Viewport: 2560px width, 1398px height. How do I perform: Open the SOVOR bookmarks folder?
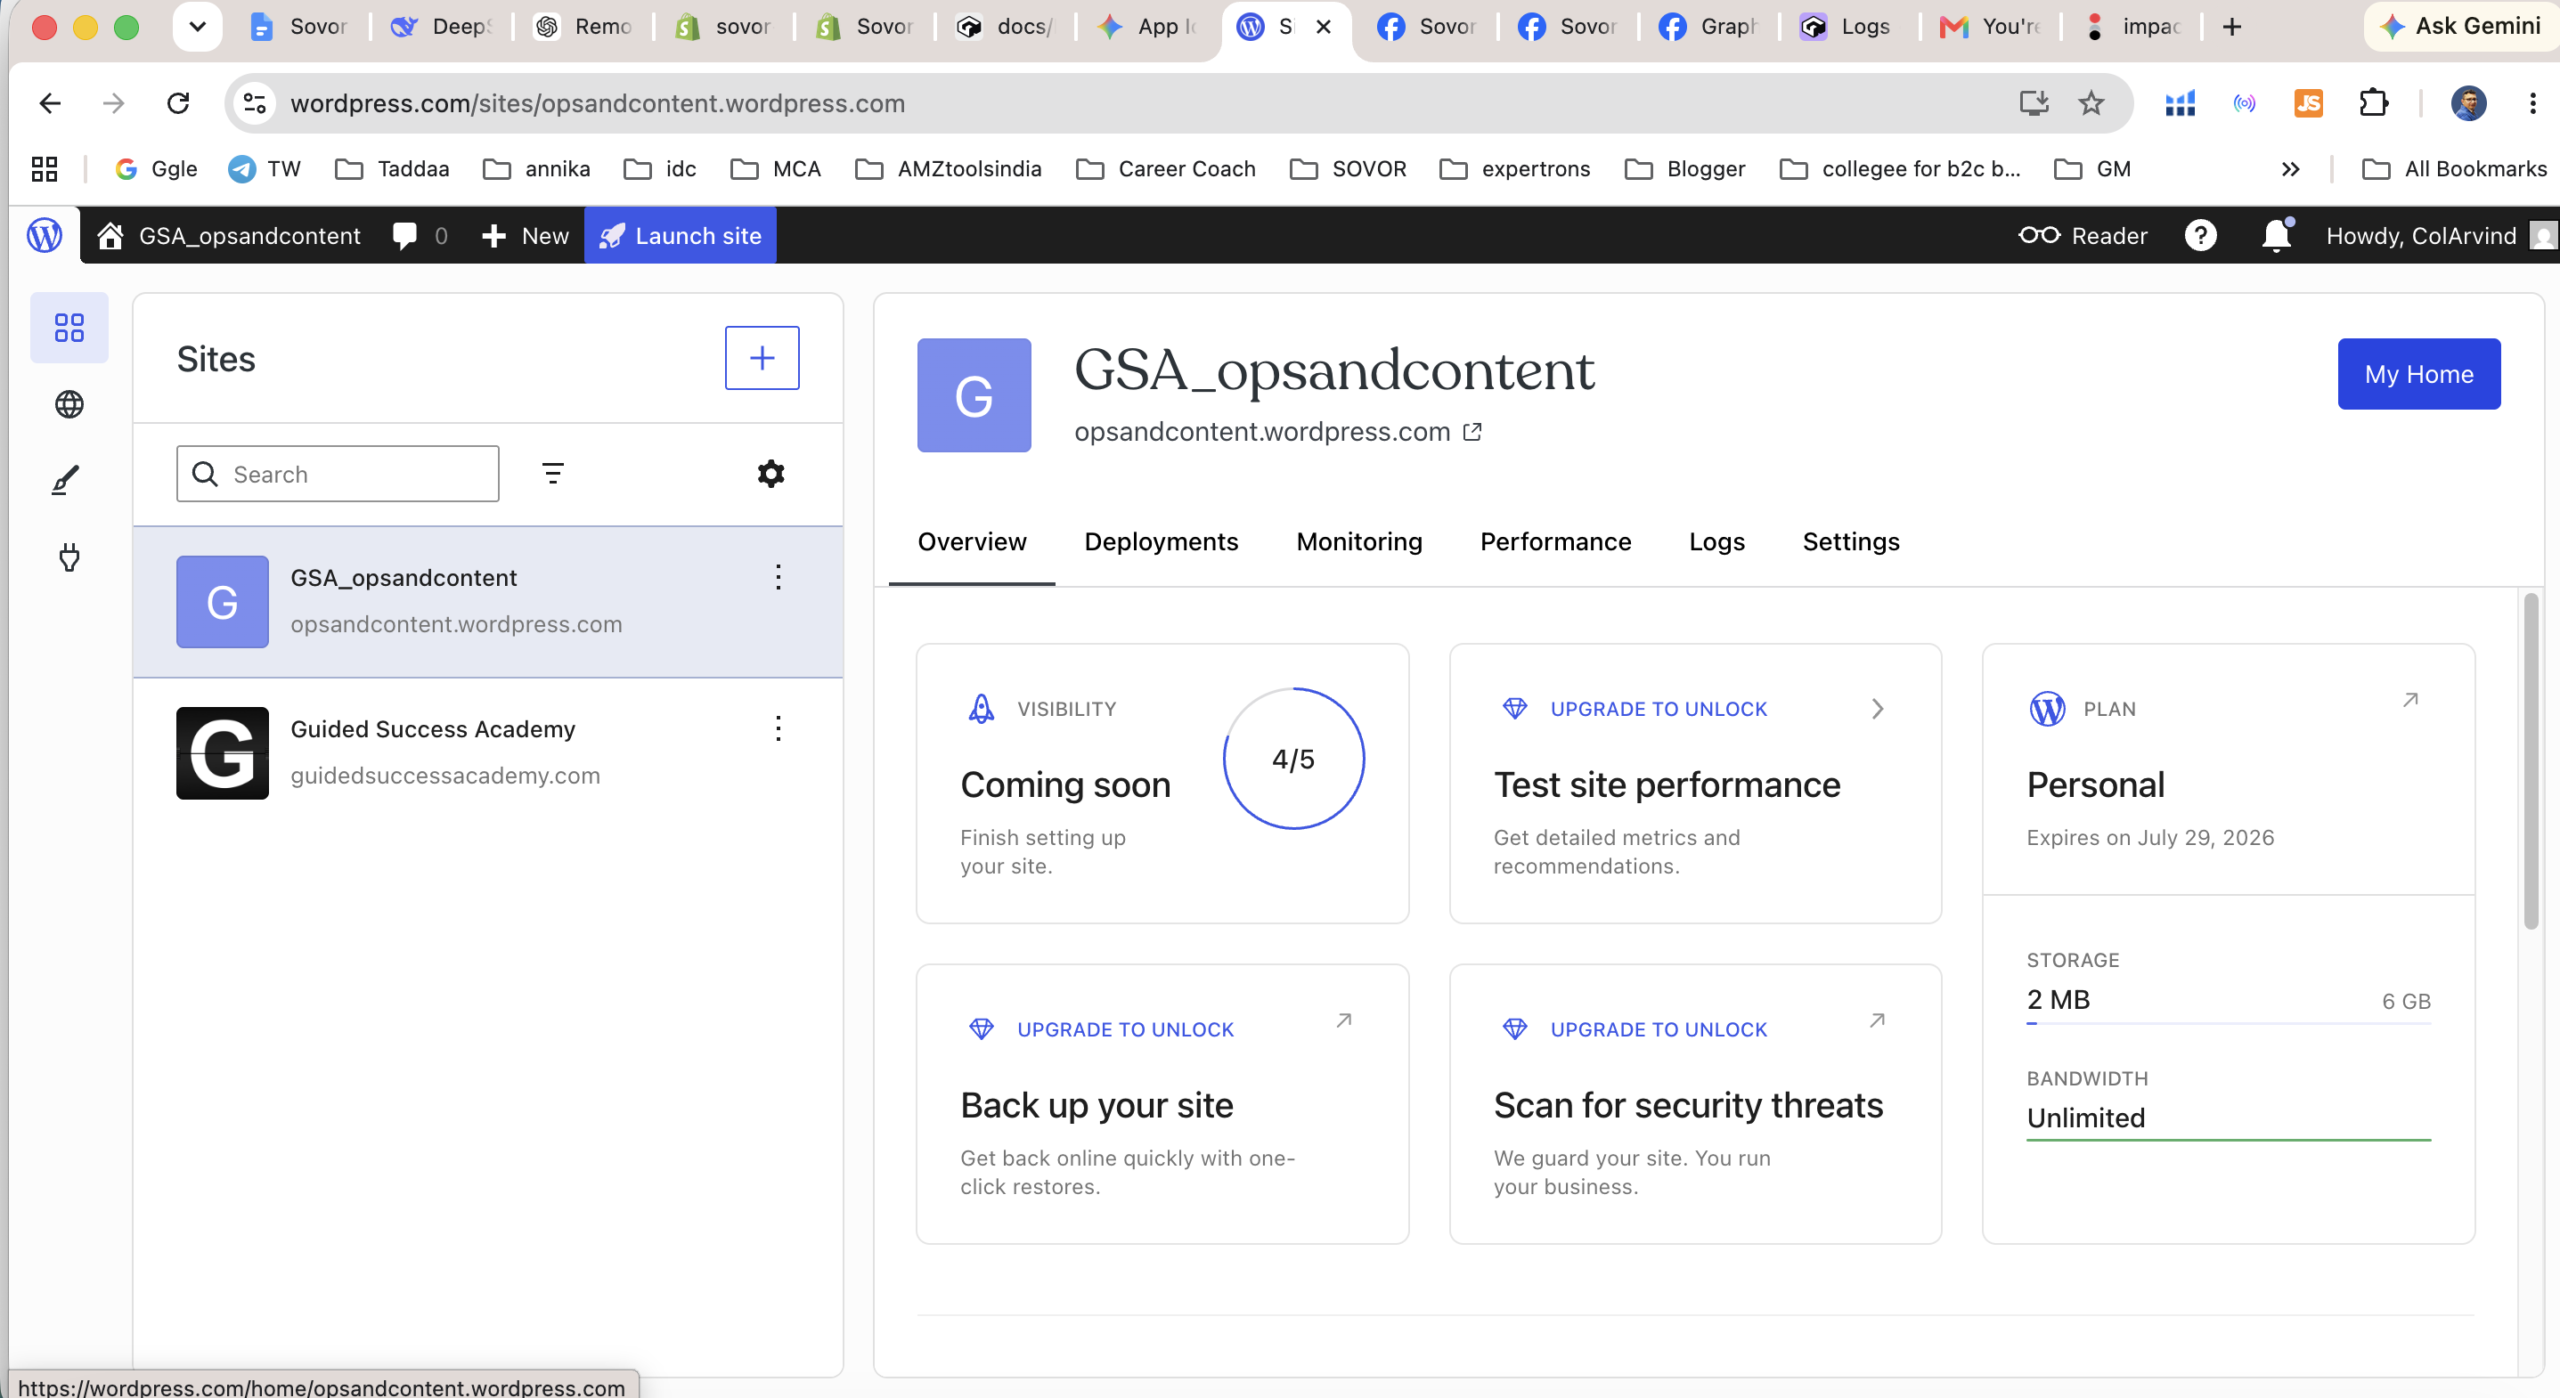(1348, 169)
